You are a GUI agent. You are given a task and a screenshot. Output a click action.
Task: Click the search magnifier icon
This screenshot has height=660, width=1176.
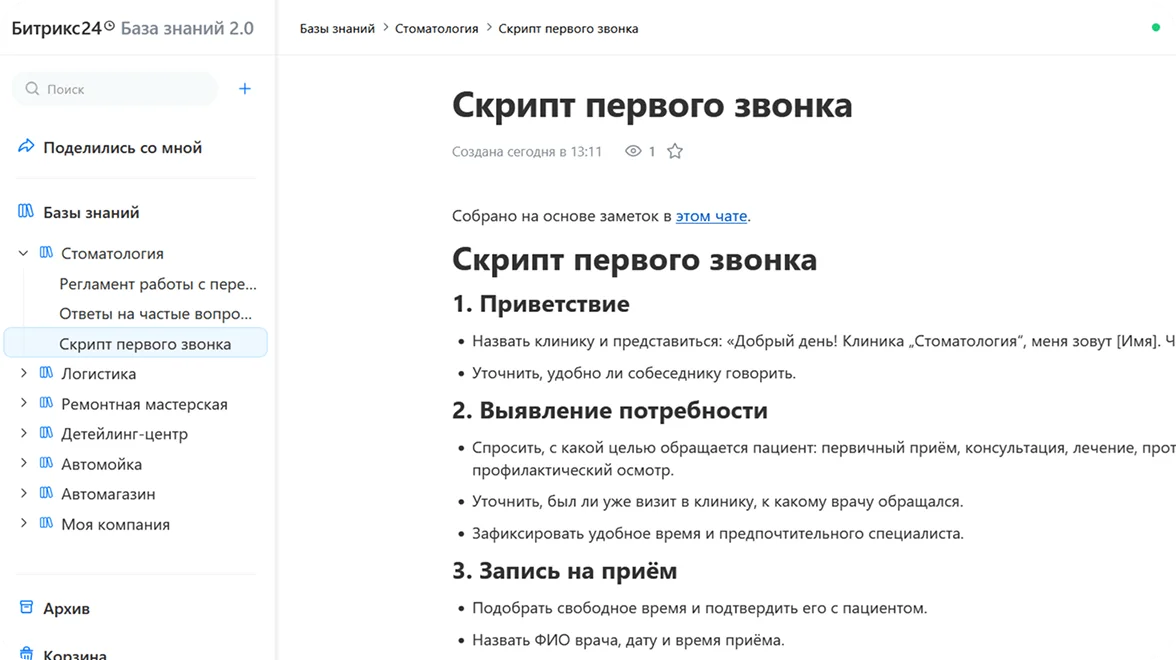[32, 88]
